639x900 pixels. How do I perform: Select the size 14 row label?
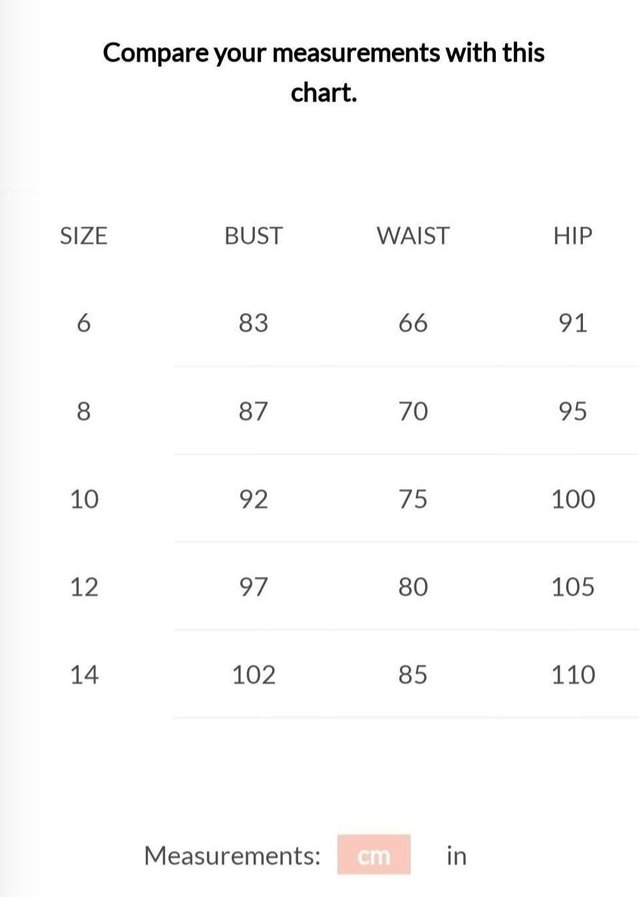pos(84,675)
